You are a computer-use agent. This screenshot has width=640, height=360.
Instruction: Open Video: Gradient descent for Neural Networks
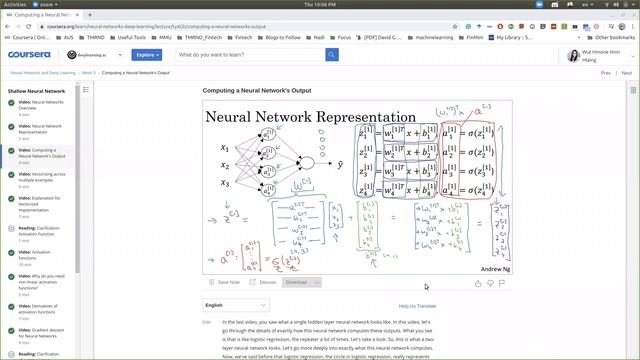click(x=37, y=336)
